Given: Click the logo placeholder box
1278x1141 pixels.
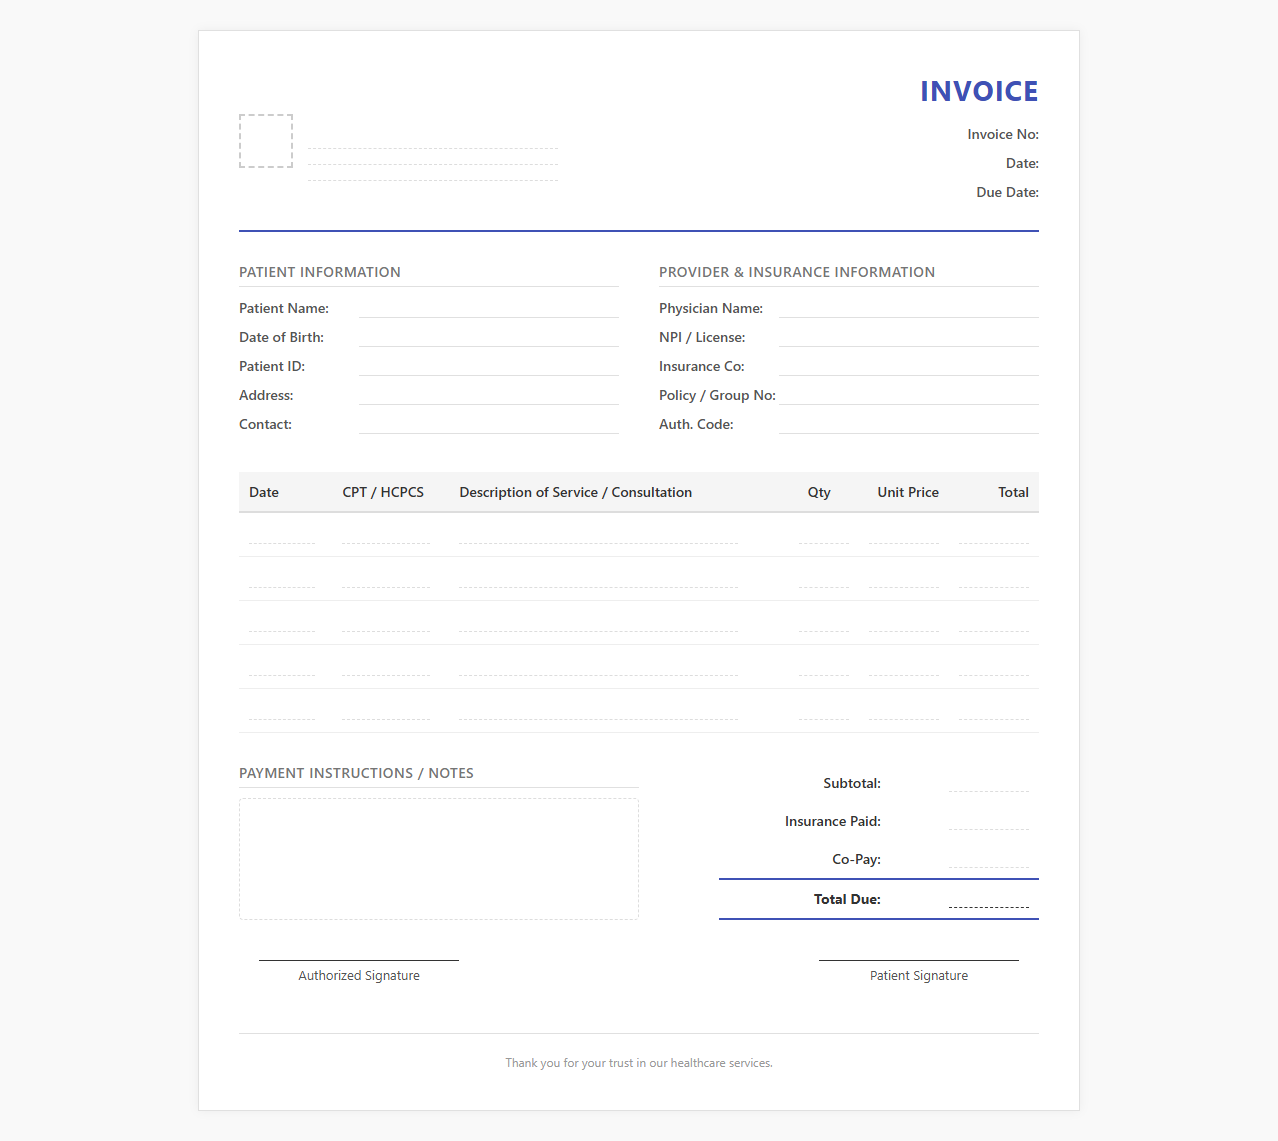Looking at the screenshot, I should [x=266, y=141].
